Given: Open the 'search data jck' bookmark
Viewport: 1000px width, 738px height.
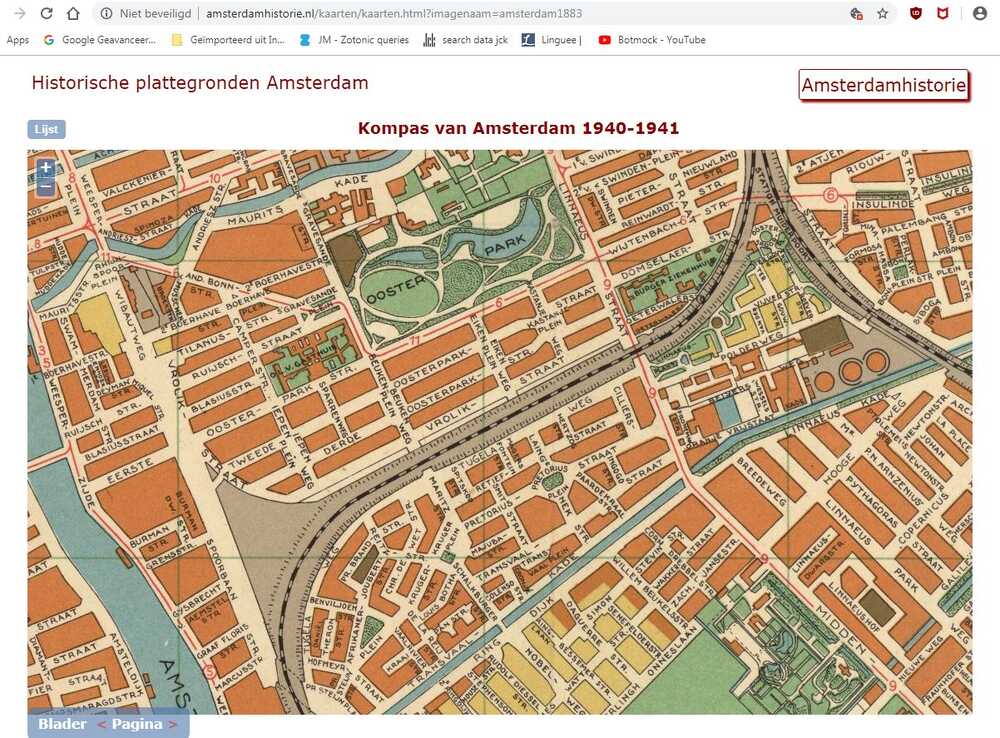Looking at the screenshot, I should click(x=466, y=40).
